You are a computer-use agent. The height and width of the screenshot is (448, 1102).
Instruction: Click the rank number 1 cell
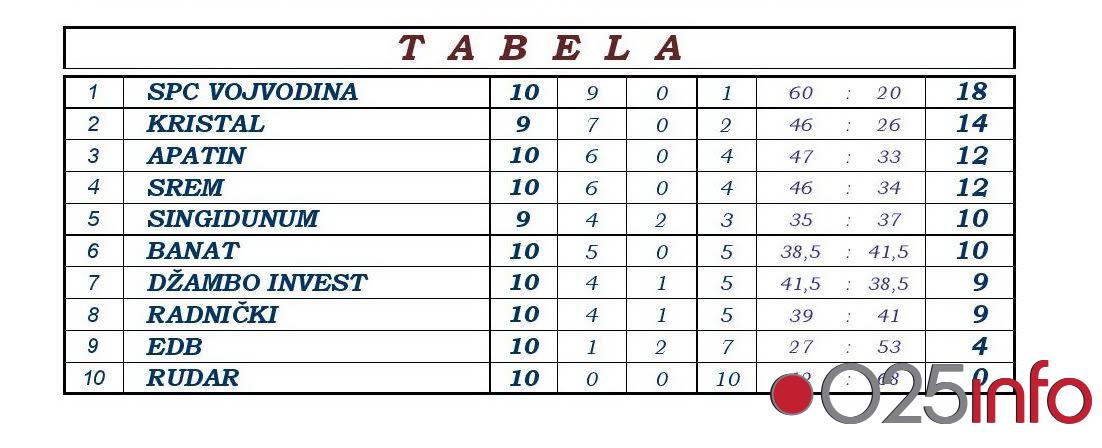pyautogui.click(x=93, y=93)
